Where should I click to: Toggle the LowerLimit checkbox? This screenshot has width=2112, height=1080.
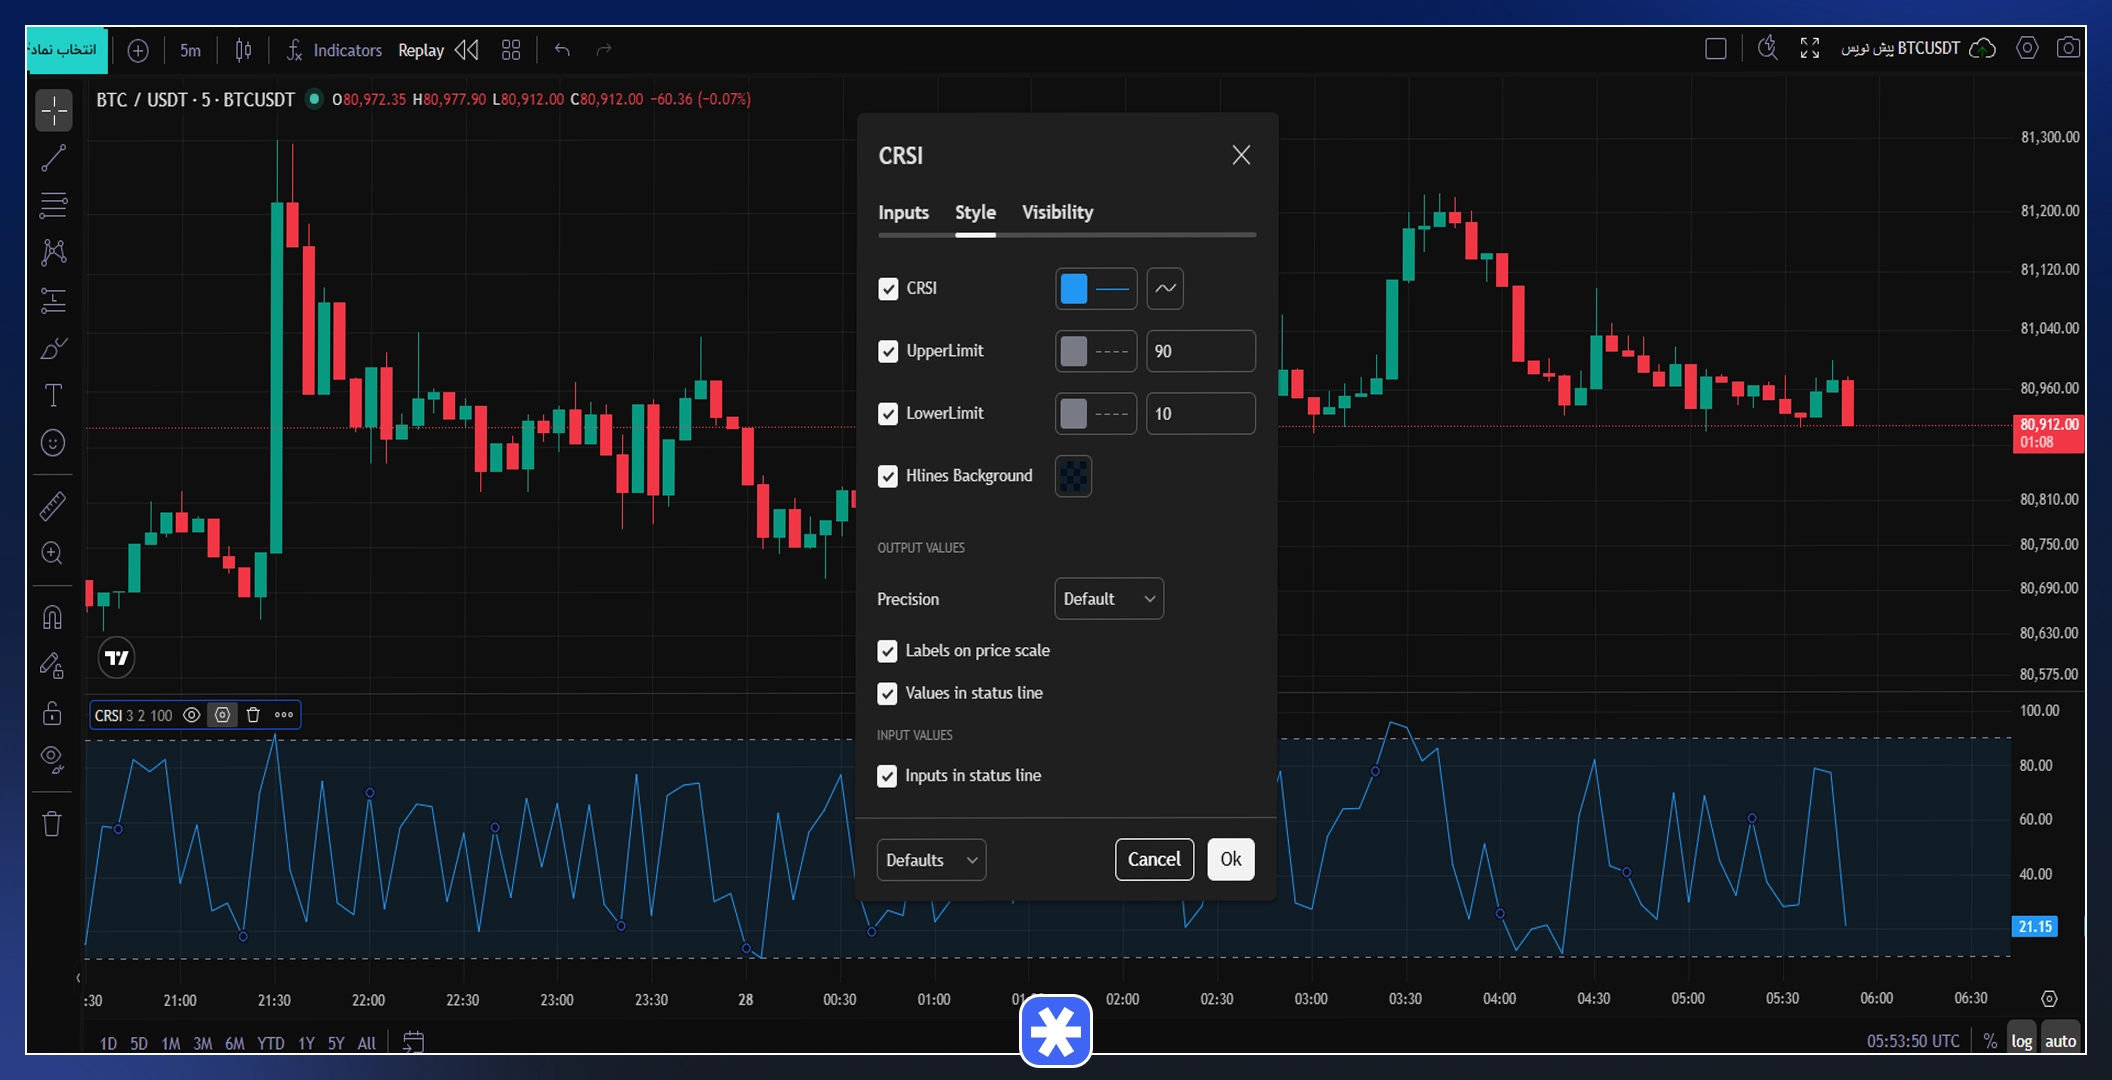pyautogui.click(x=888, y=414)
